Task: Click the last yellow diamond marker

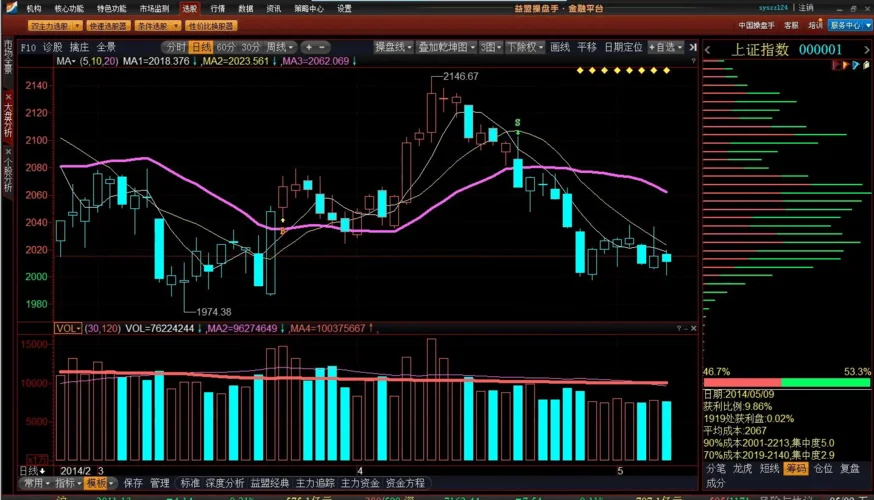Action: coord(666,70)
